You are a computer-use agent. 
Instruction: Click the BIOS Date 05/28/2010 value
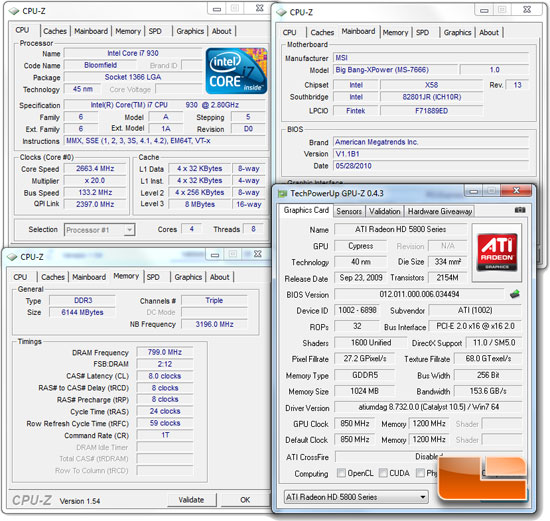431,166
